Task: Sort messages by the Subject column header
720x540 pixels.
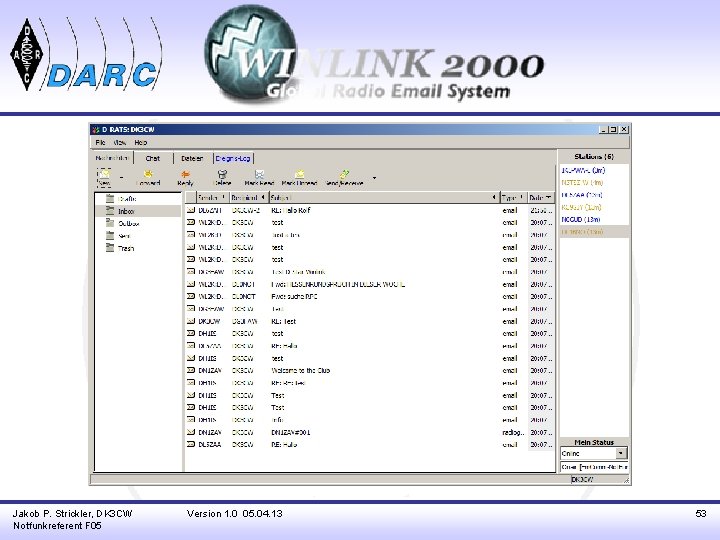Action: [x=384, y=197]
